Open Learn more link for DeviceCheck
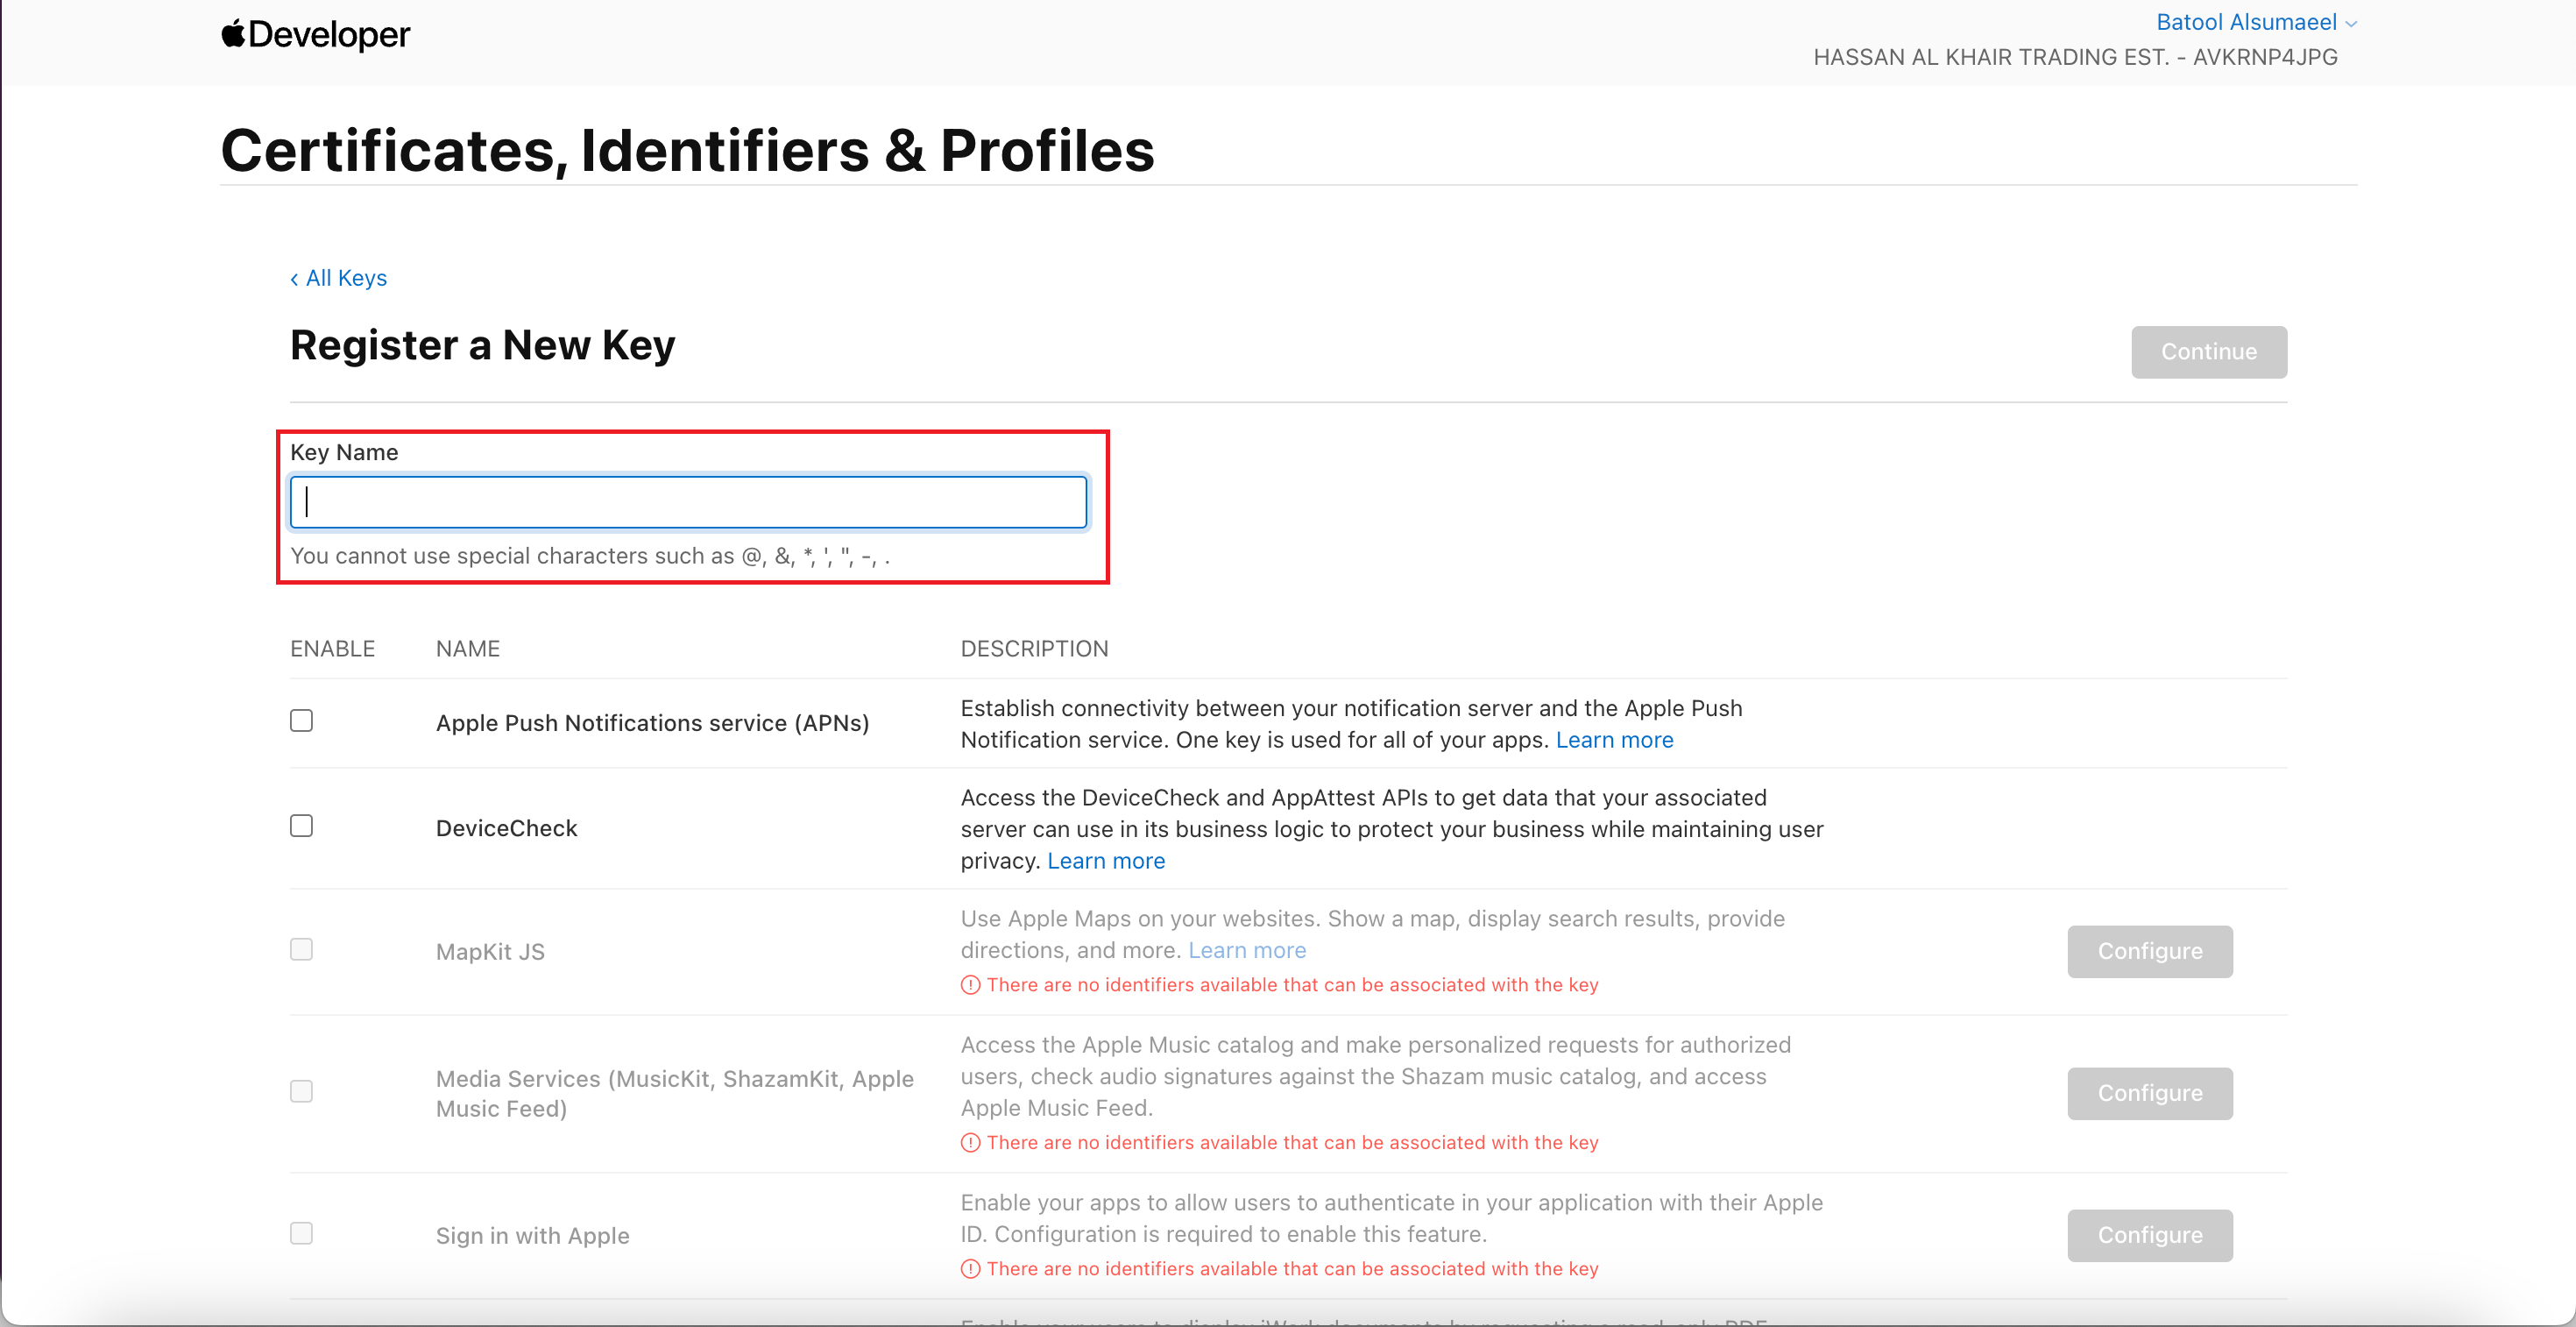This screenshot has height=1327, width=2576. (1106, 861)
